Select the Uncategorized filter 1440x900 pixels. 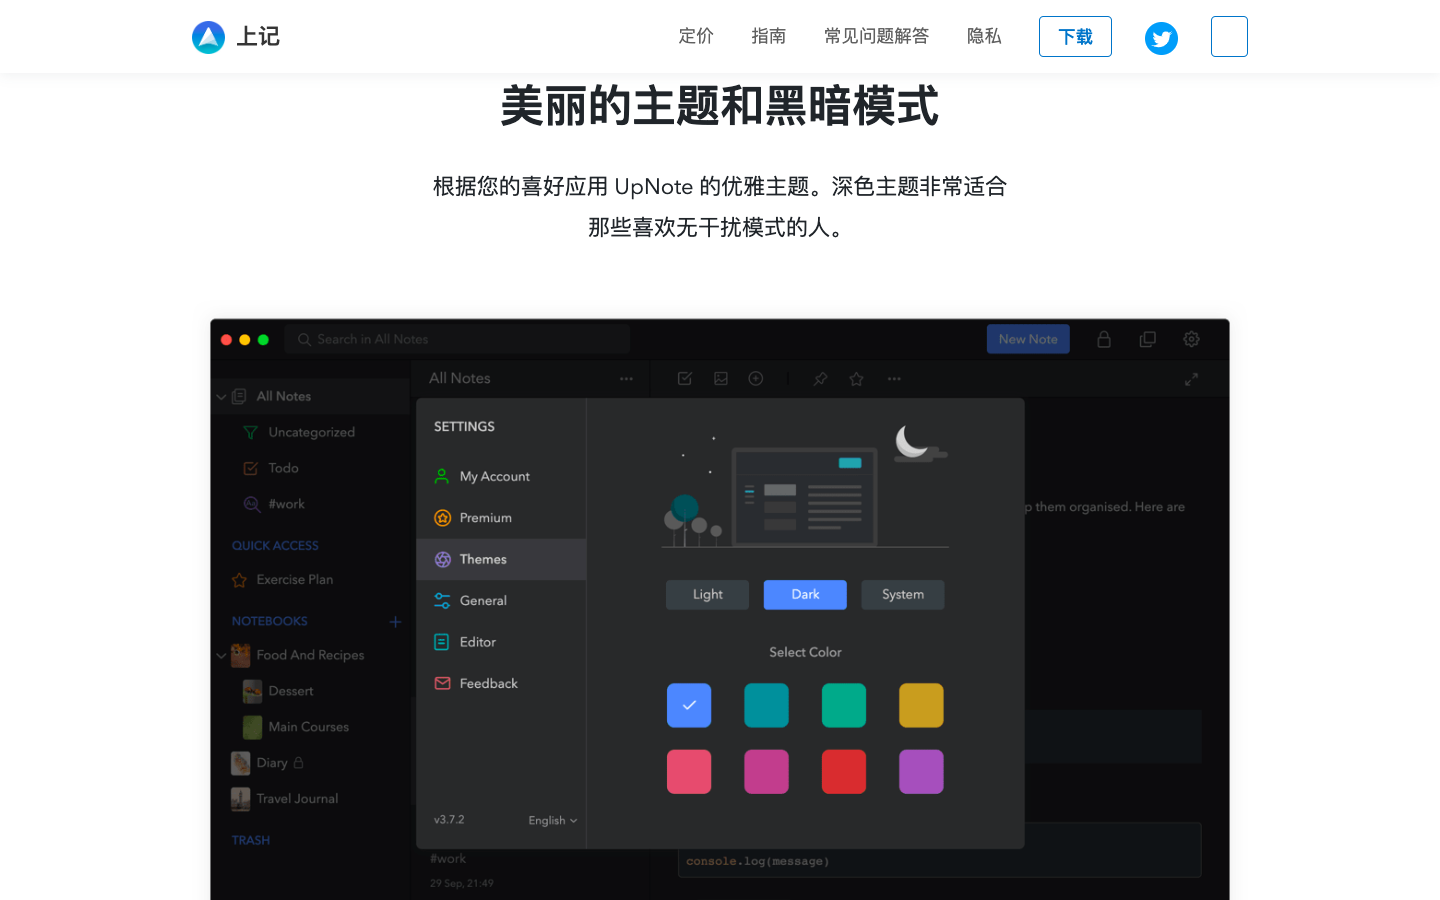(x=311, y=432)
